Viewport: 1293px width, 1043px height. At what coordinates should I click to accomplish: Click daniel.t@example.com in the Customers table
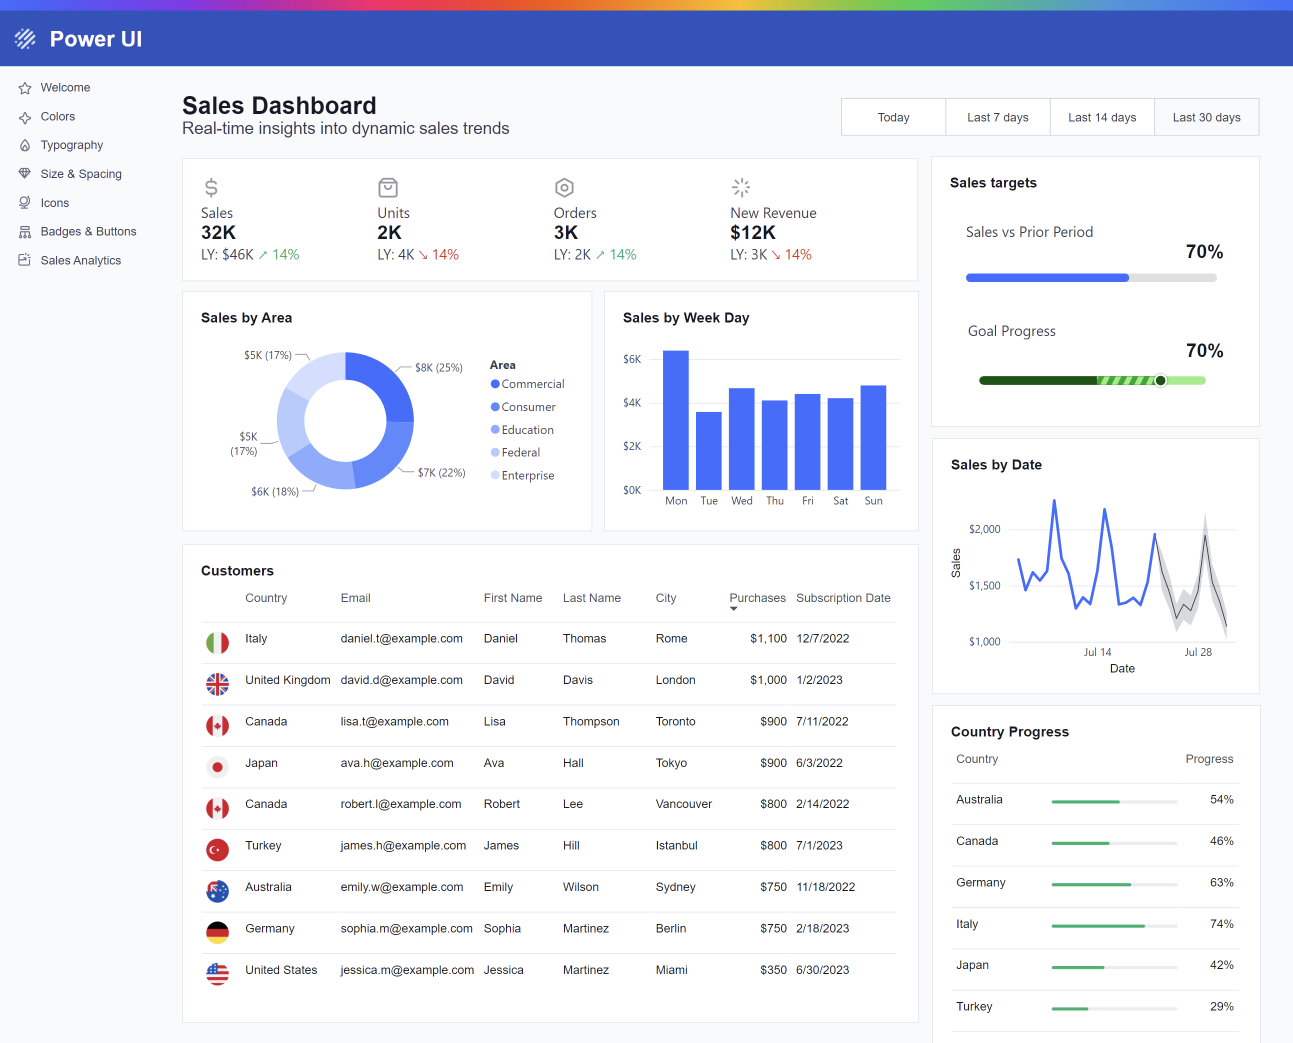402,638
